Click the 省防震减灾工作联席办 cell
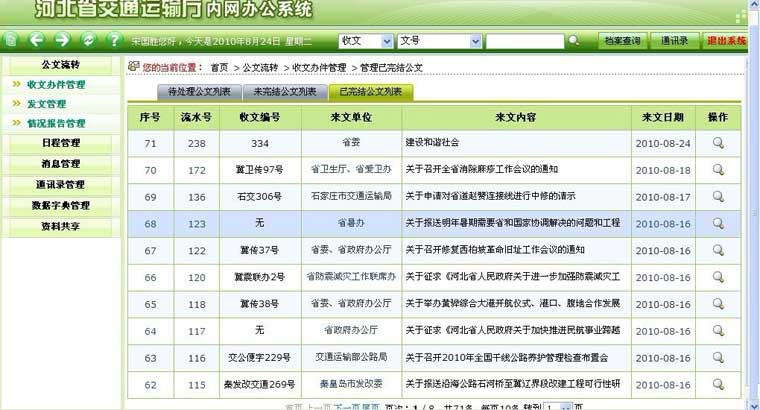The height and width of the screenshot is (410, 760). point(351,277)
